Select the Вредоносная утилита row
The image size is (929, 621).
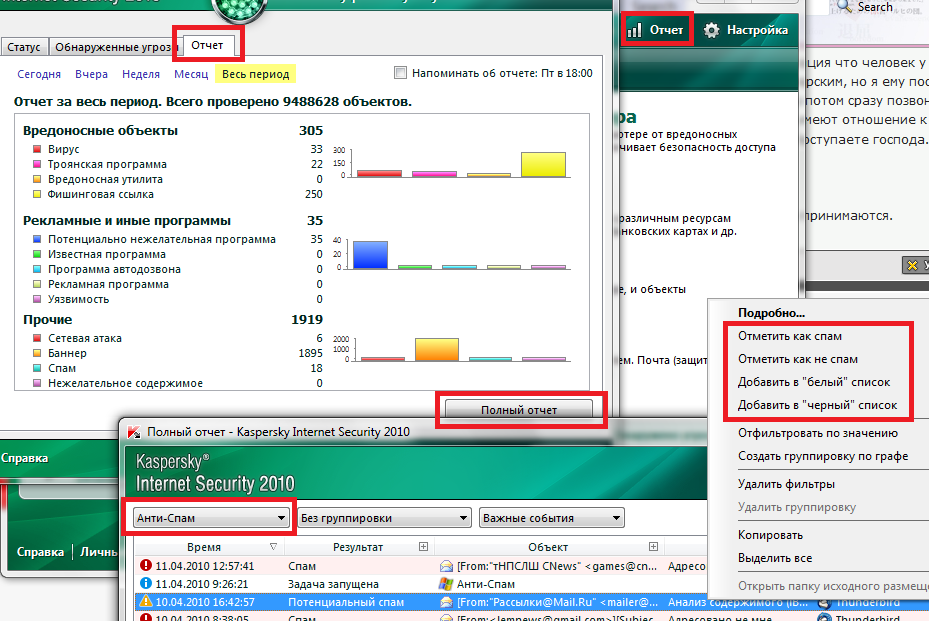pos(177,179)
